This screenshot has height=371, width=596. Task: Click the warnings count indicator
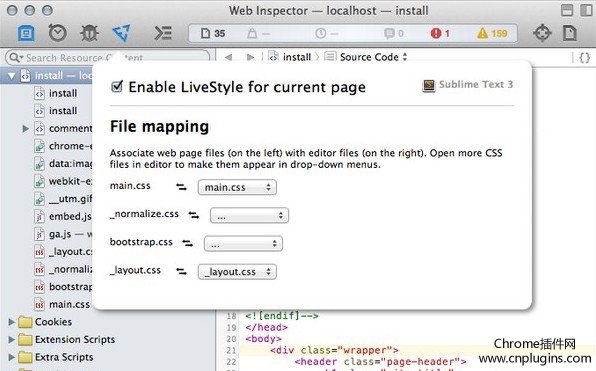point(492,33)
